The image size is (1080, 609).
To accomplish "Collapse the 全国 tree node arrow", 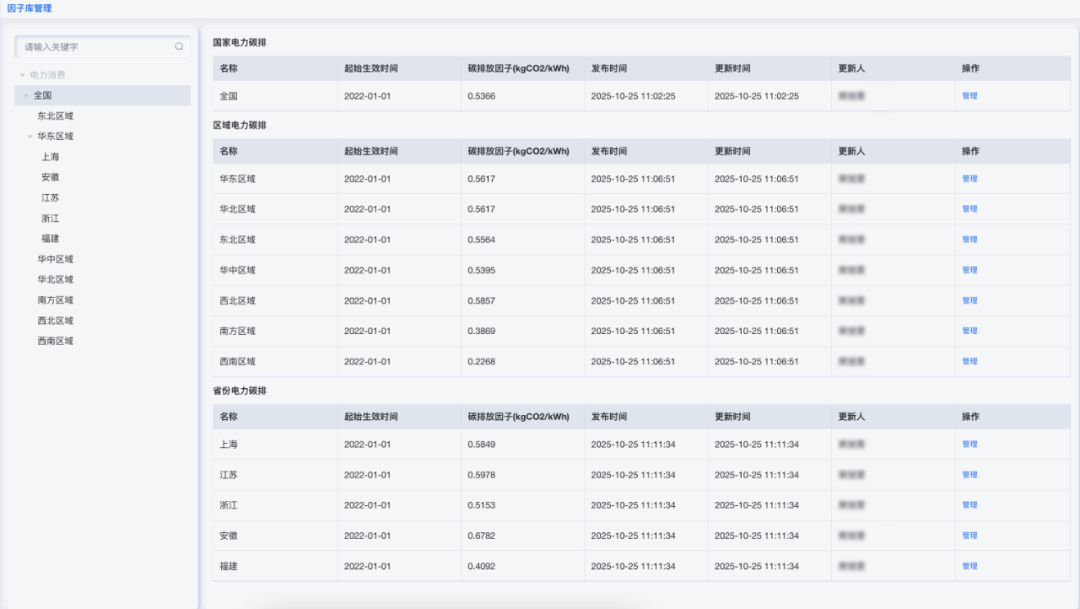I will point(26,96).
